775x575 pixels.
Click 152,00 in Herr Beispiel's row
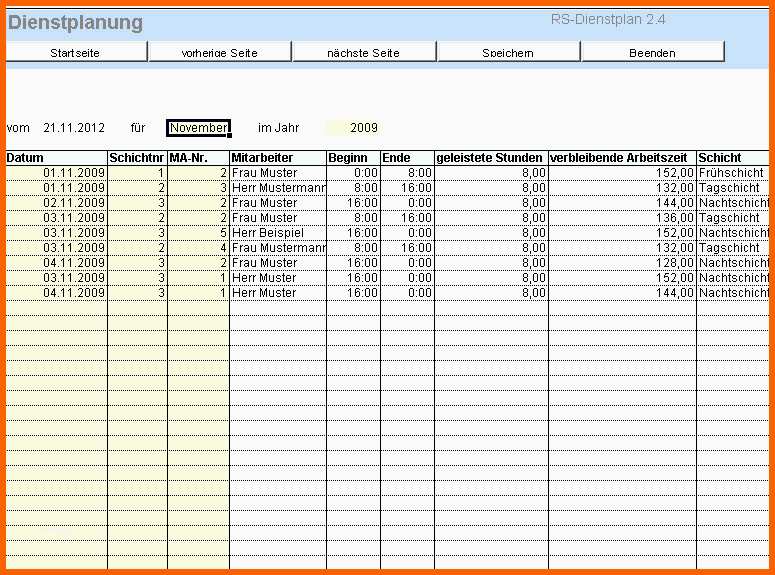(622, 233)
